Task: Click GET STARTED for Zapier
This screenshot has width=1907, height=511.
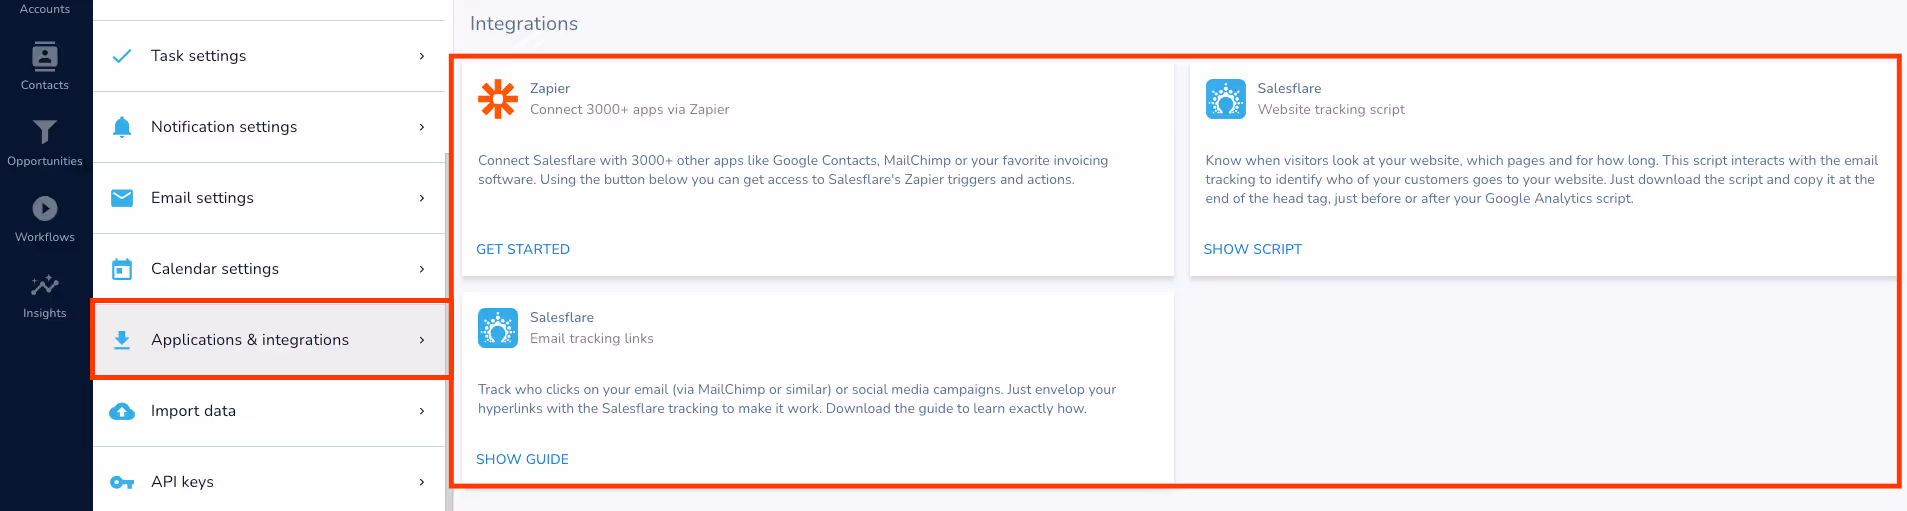Action: (523, 249)
